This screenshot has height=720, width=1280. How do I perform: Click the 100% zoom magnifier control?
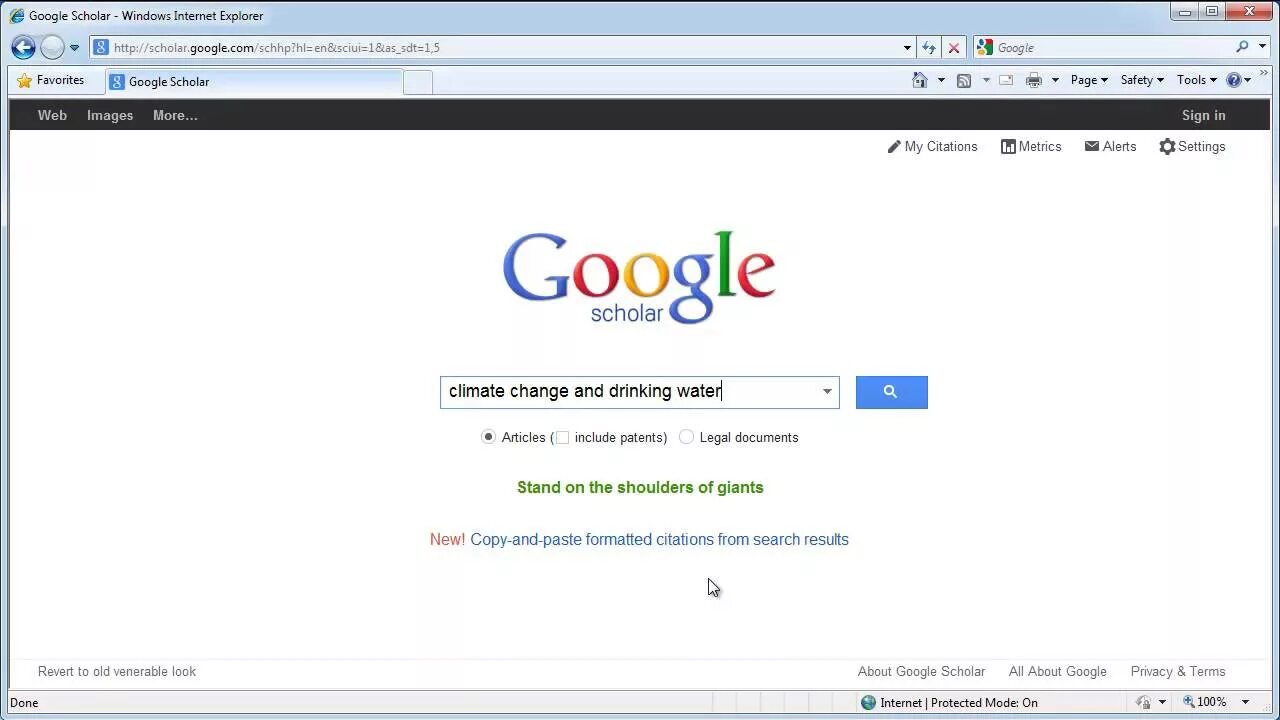(x=1205, y=702)
